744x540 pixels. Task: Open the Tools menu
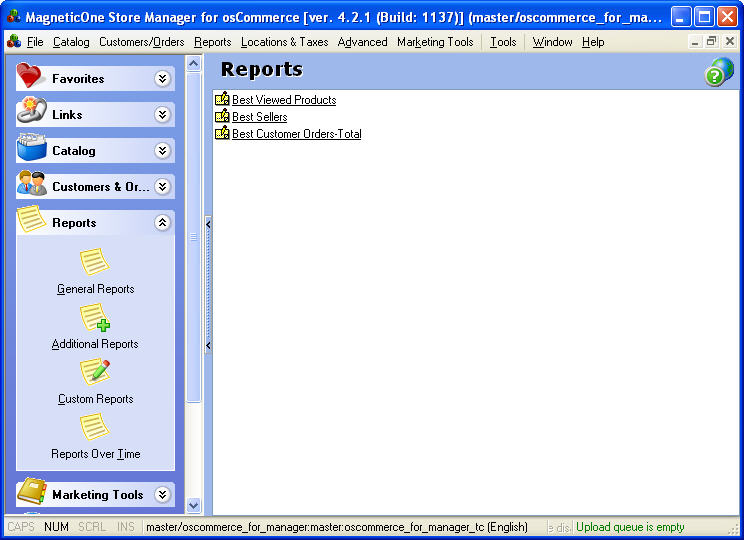coord(503,42)
